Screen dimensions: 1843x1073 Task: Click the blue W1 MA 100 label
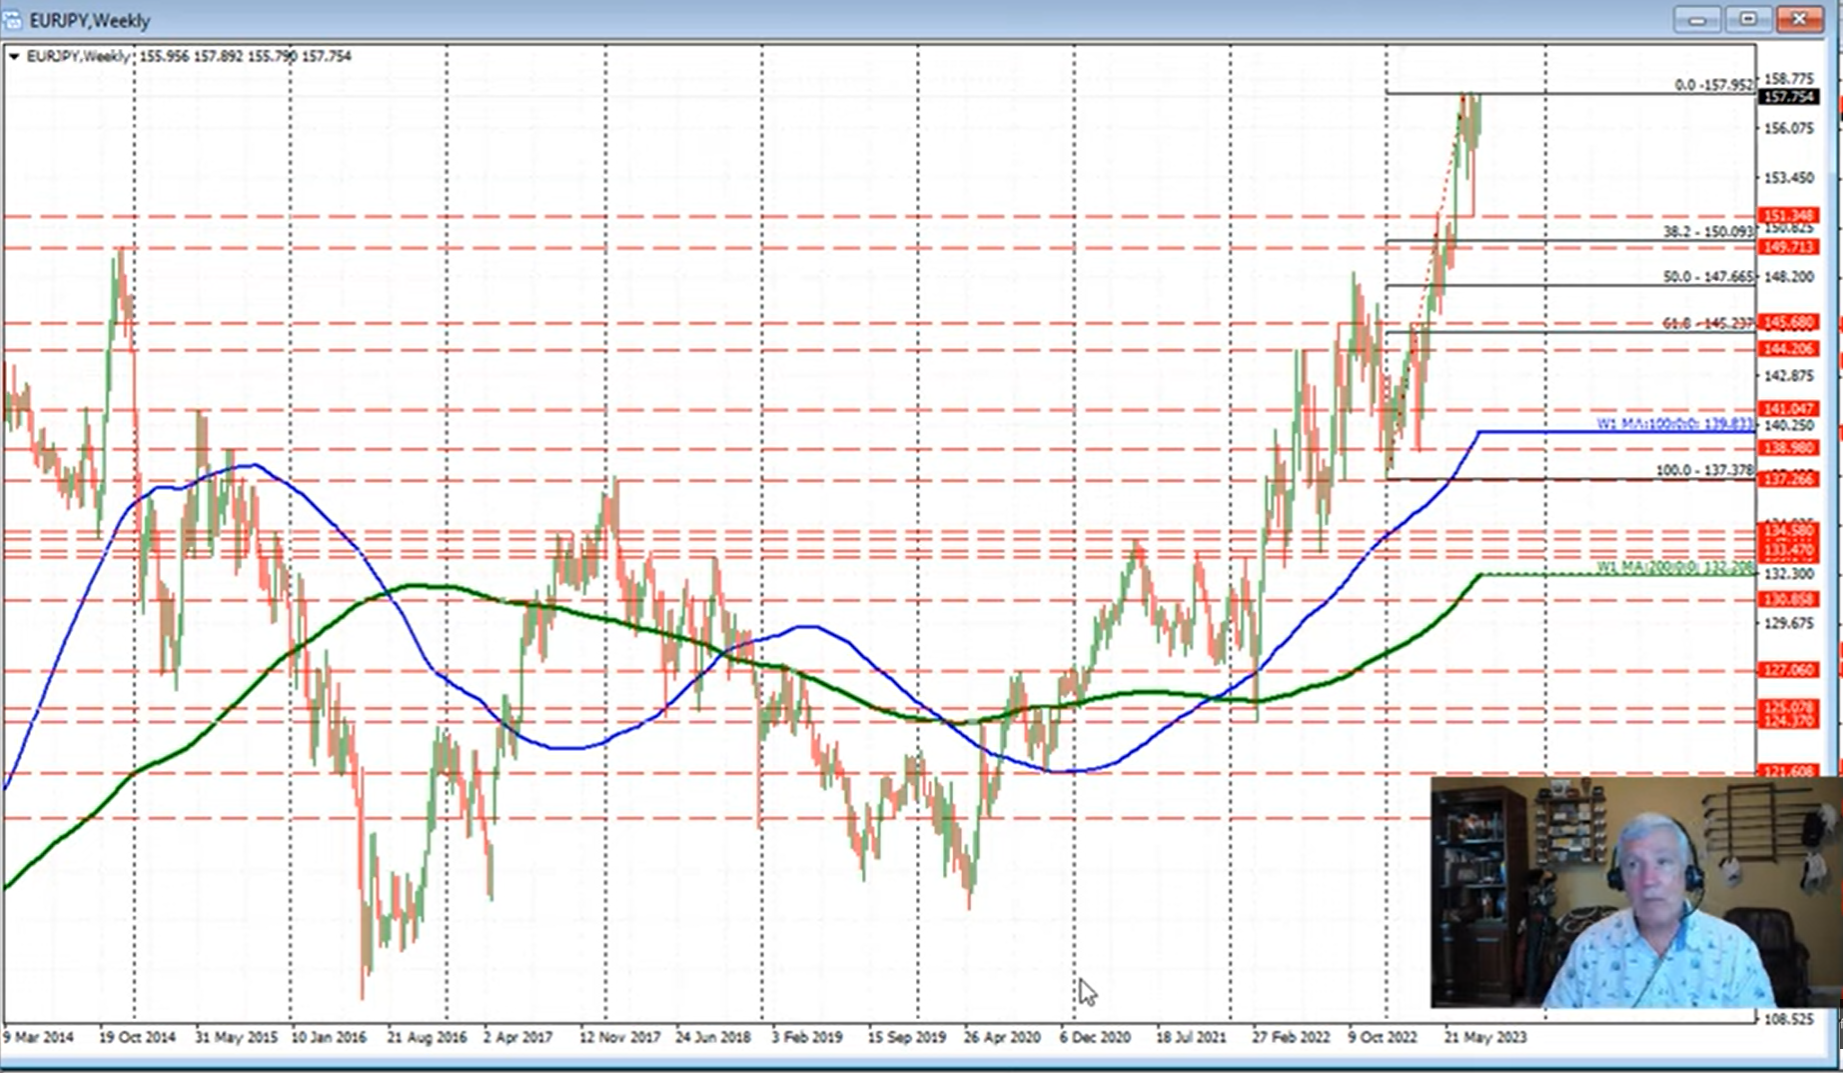(1674, 424)
